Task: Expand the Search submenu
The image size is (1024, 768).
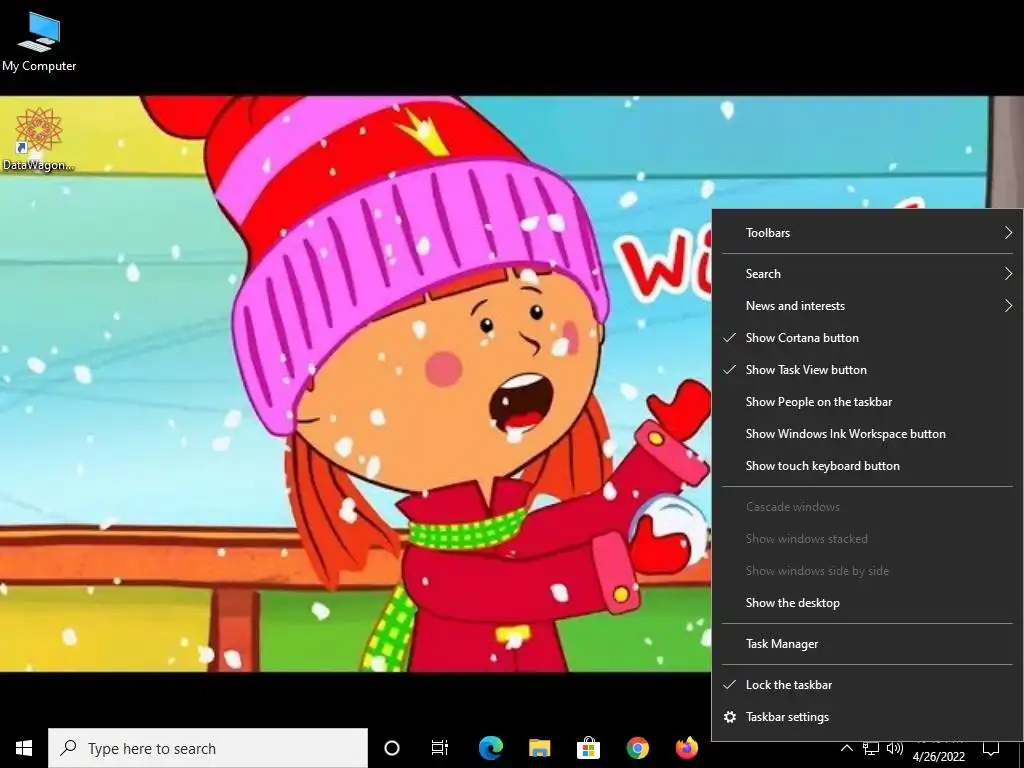Action: (867, 274)
